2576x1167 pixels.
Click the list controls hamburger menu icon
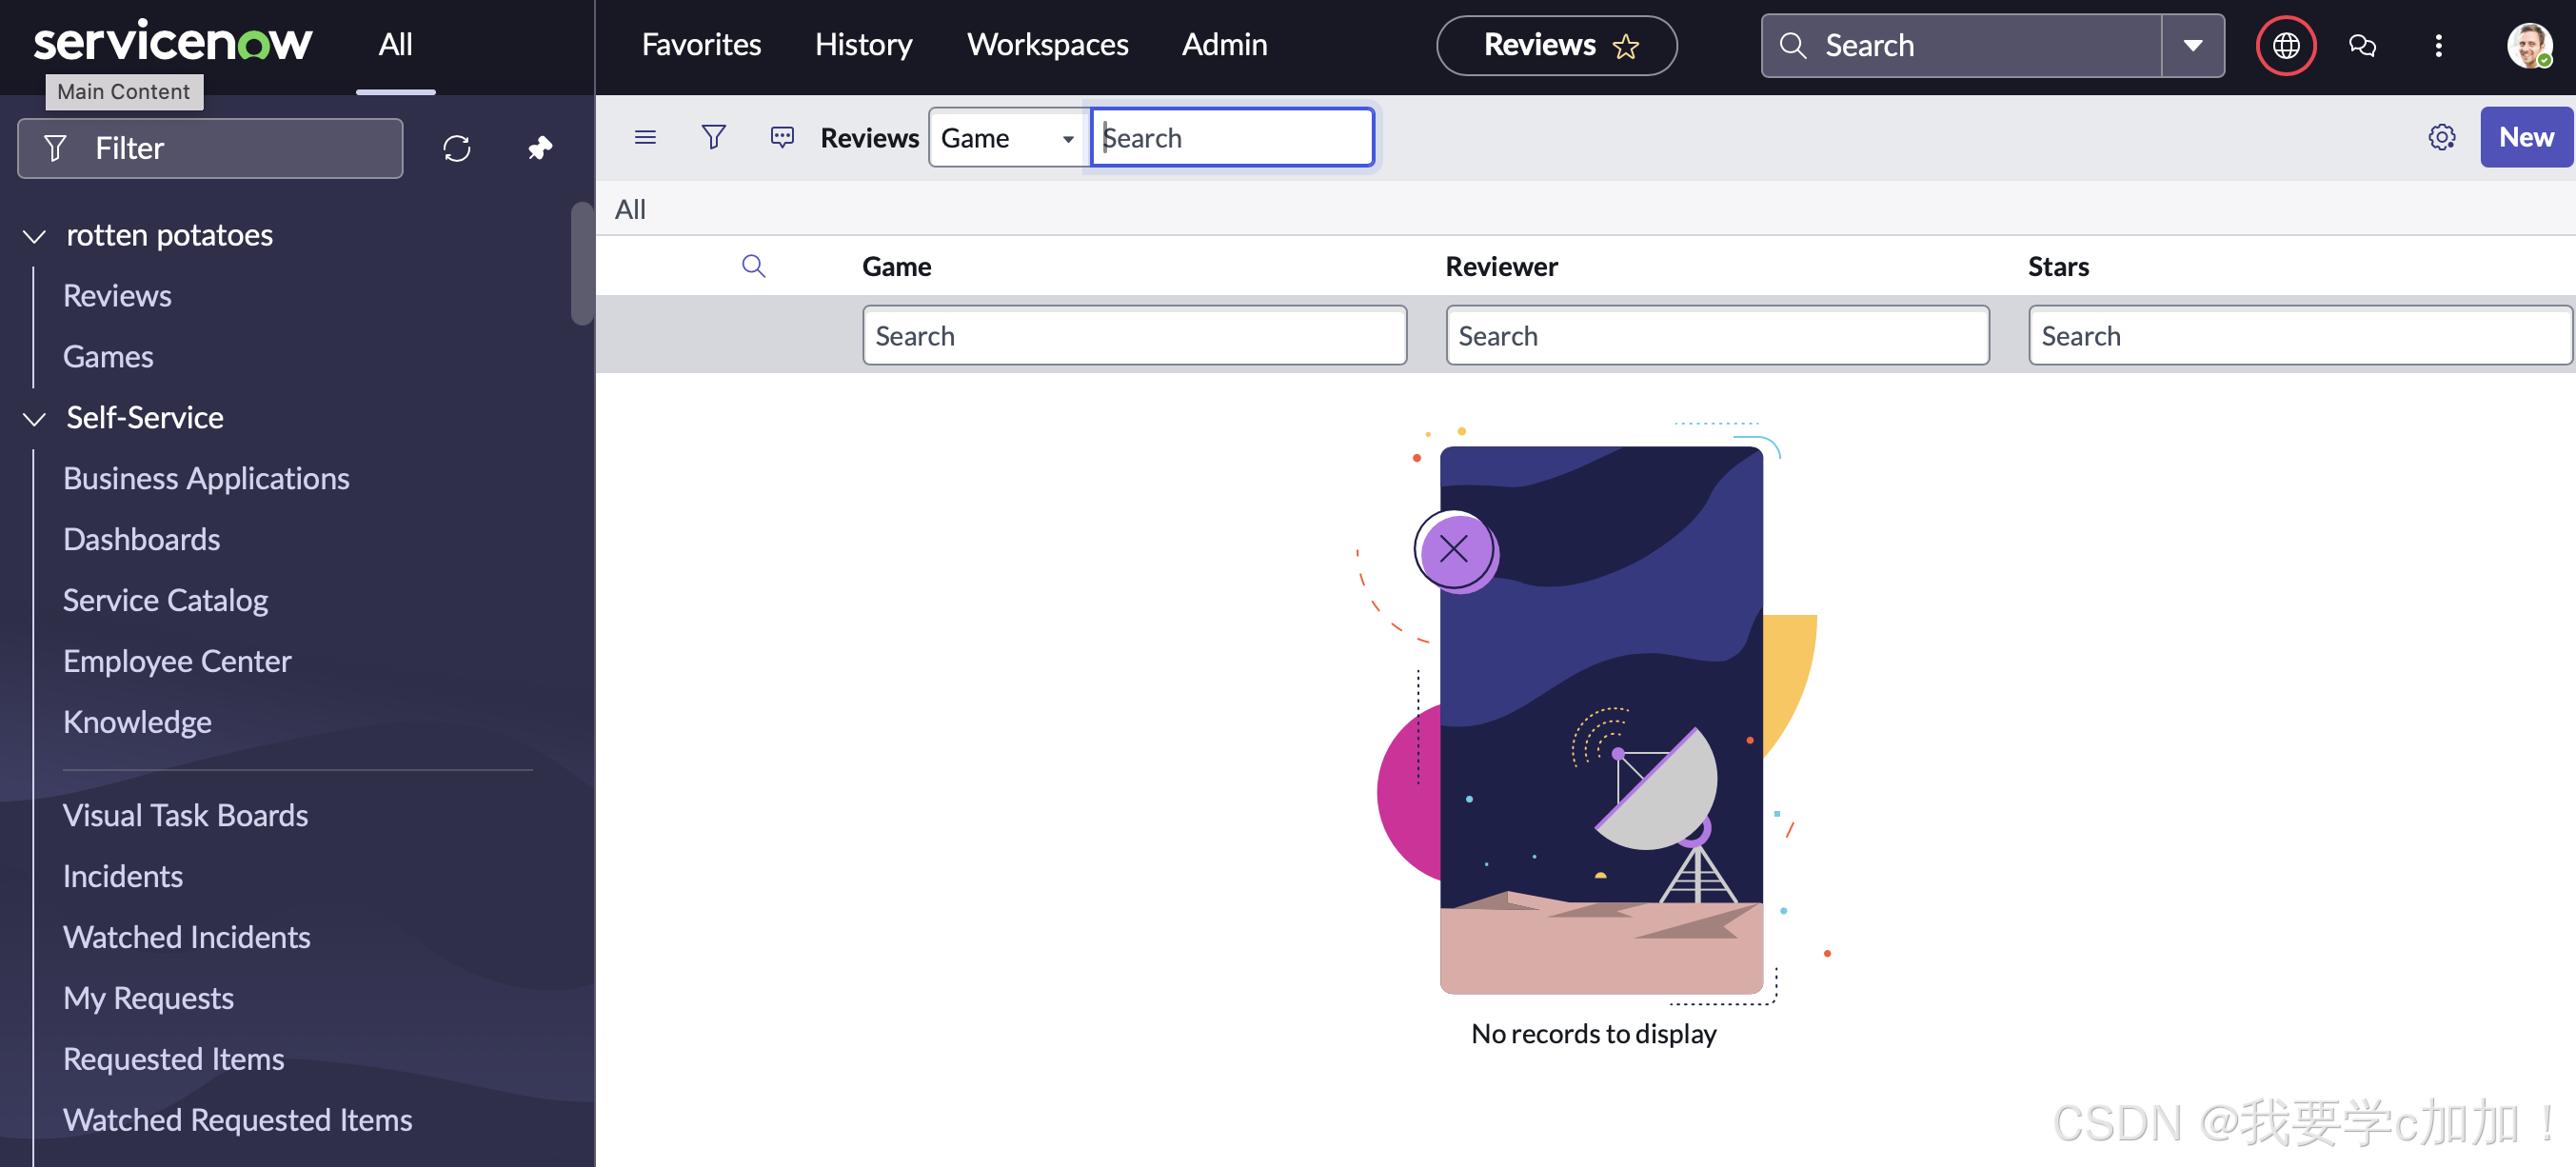(x=645, y=137)
